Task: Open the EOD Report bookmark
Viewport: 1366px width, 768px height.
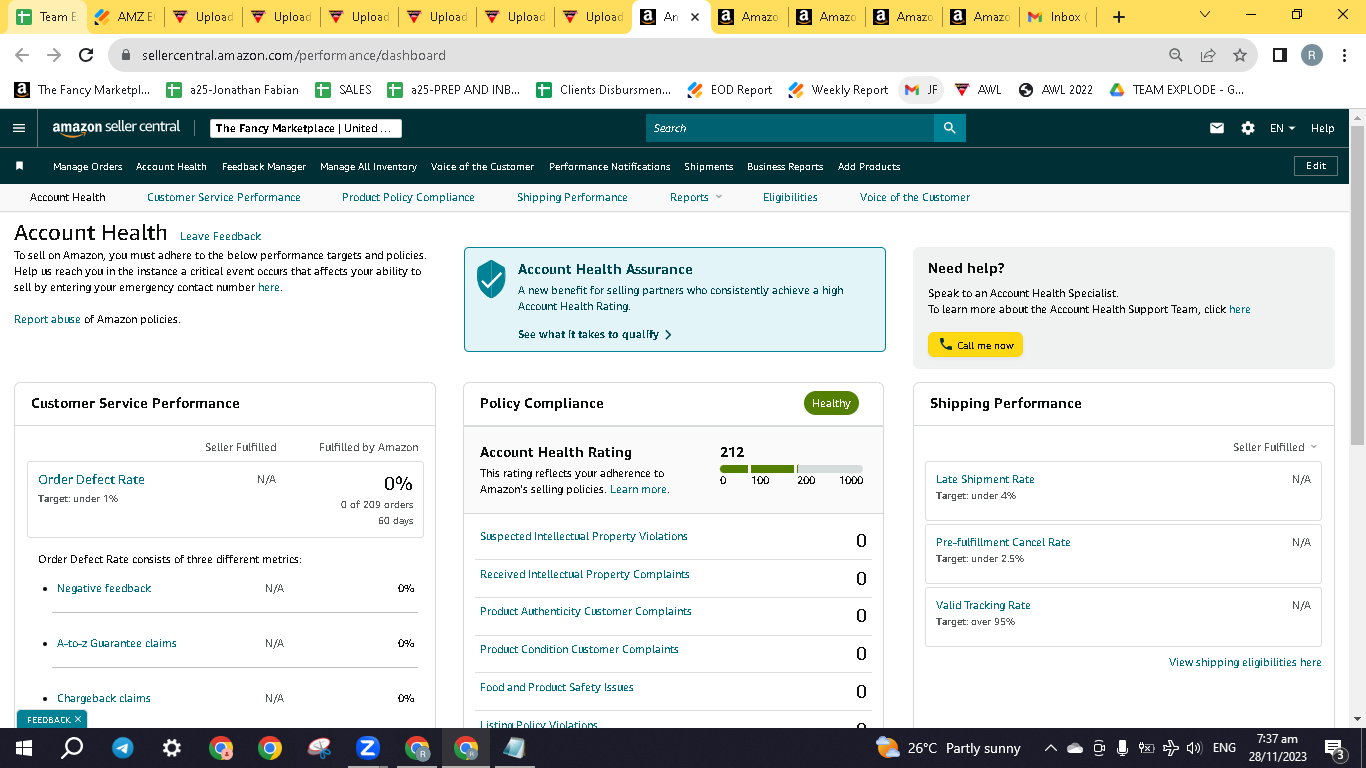Action: (730, 90)
